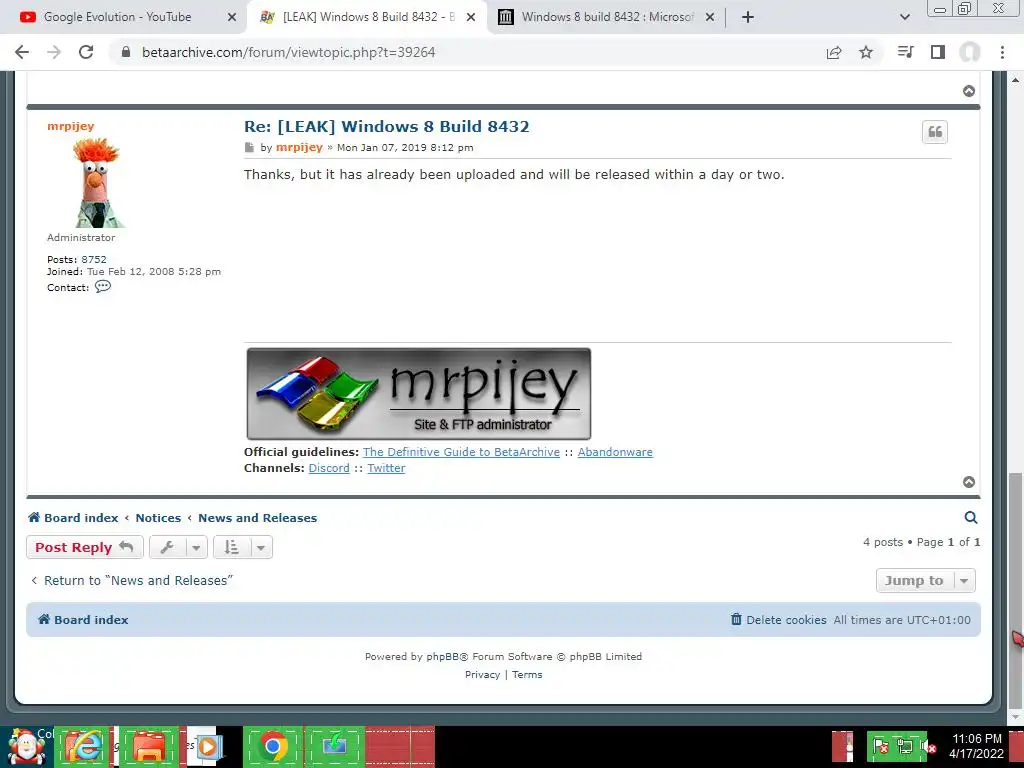Image resolution: width=1024 pixels, height=768 pixels.
Task: Jump to top arrow below signature
Action: click(x=969, y=482)
